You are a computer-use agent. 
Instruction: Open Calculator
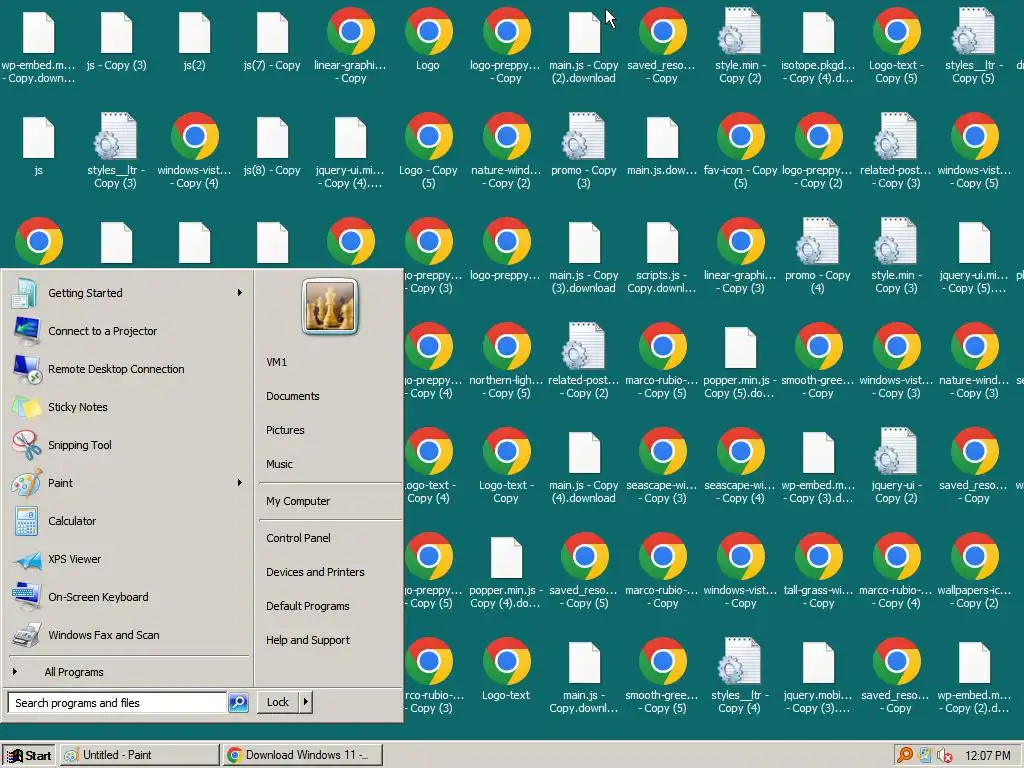click(x=127, y=520)
